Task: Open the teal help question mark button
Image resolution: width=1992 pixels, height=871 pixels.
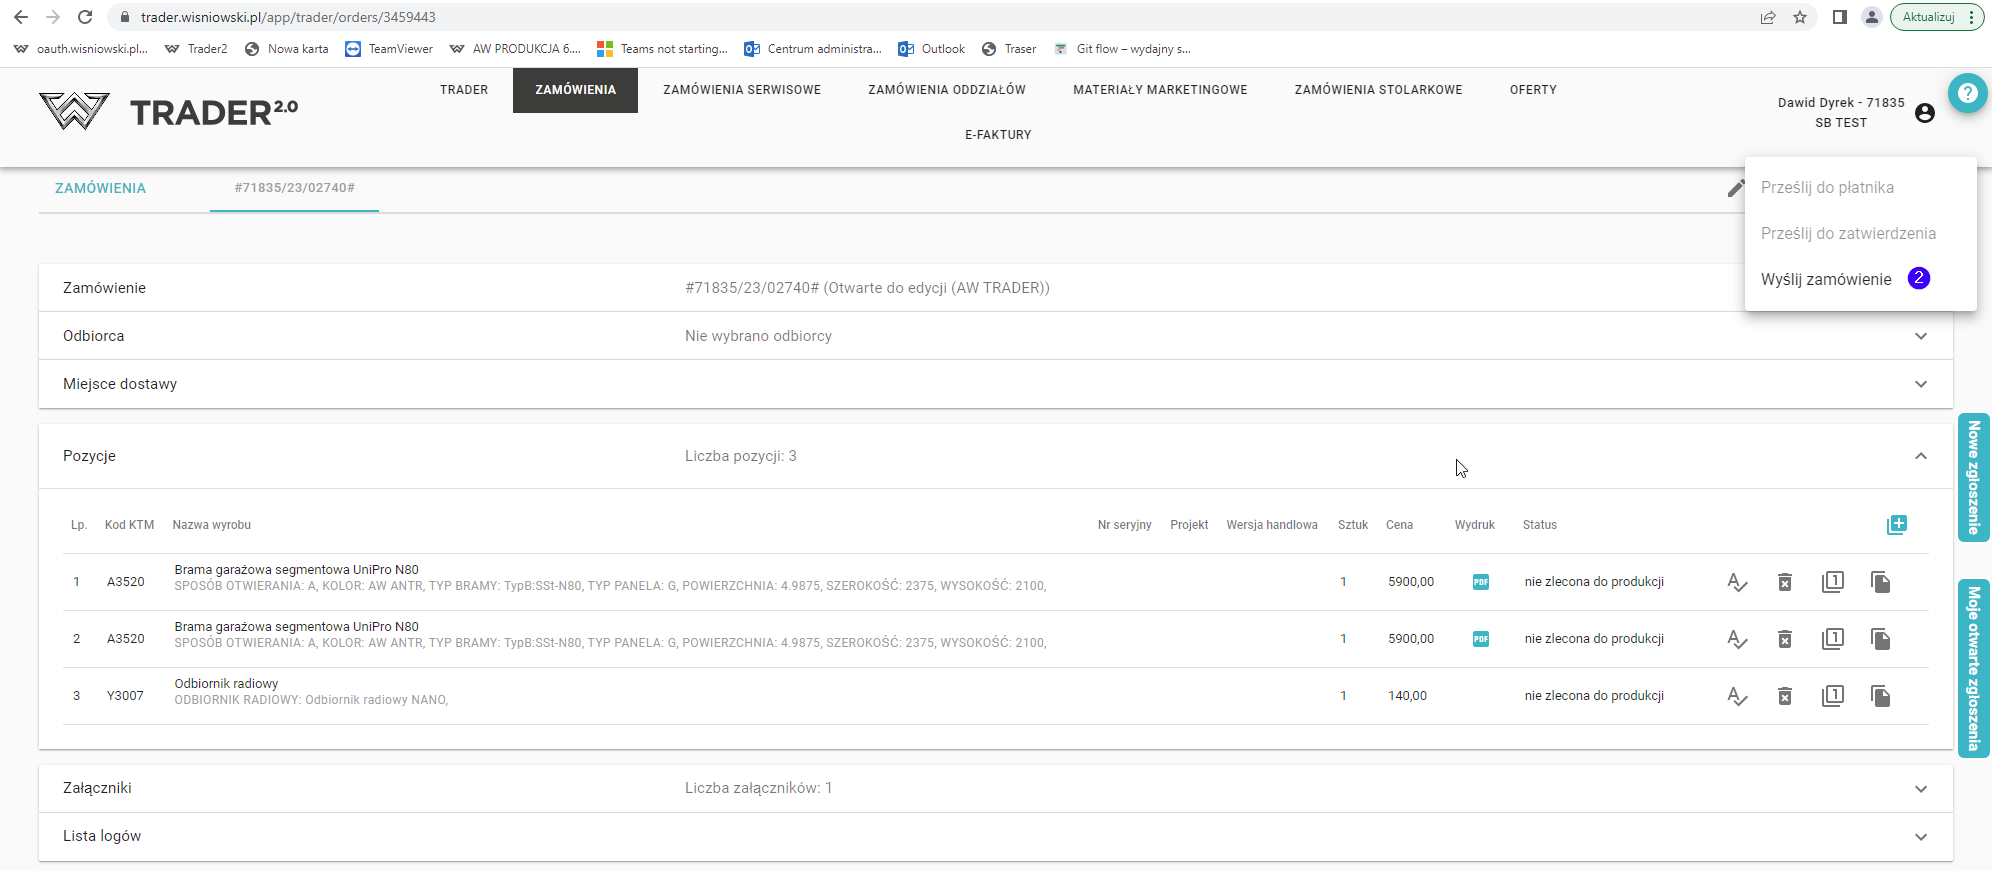Action: pyautogui.click(x=1967, y=93)
